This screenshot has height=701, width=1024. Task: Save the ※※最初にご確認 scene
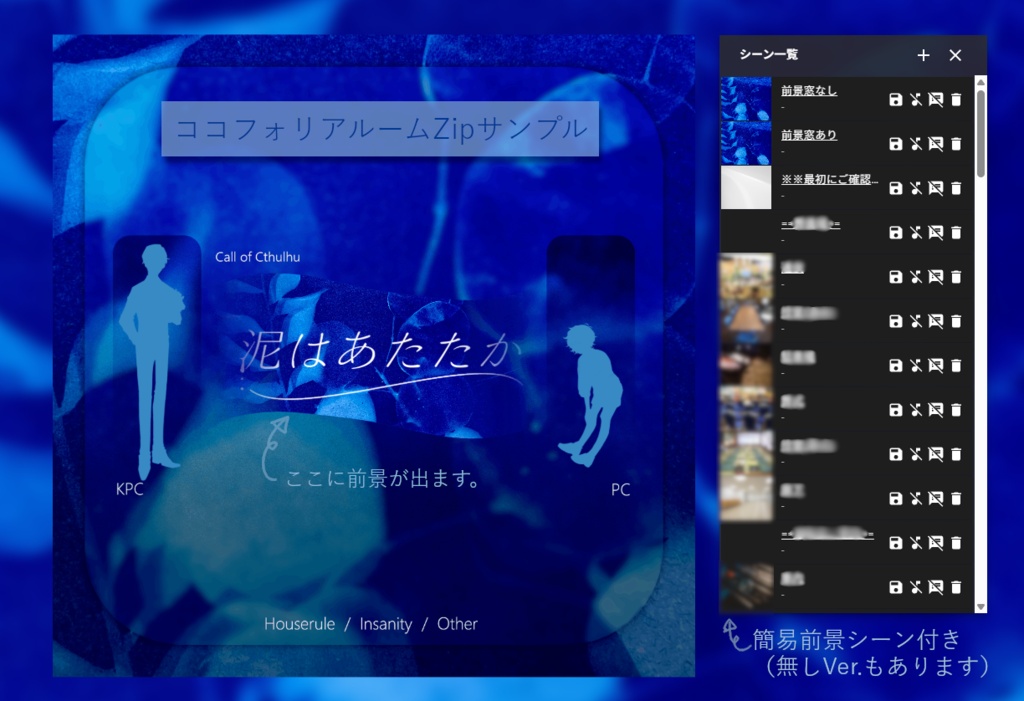(895, 188)
